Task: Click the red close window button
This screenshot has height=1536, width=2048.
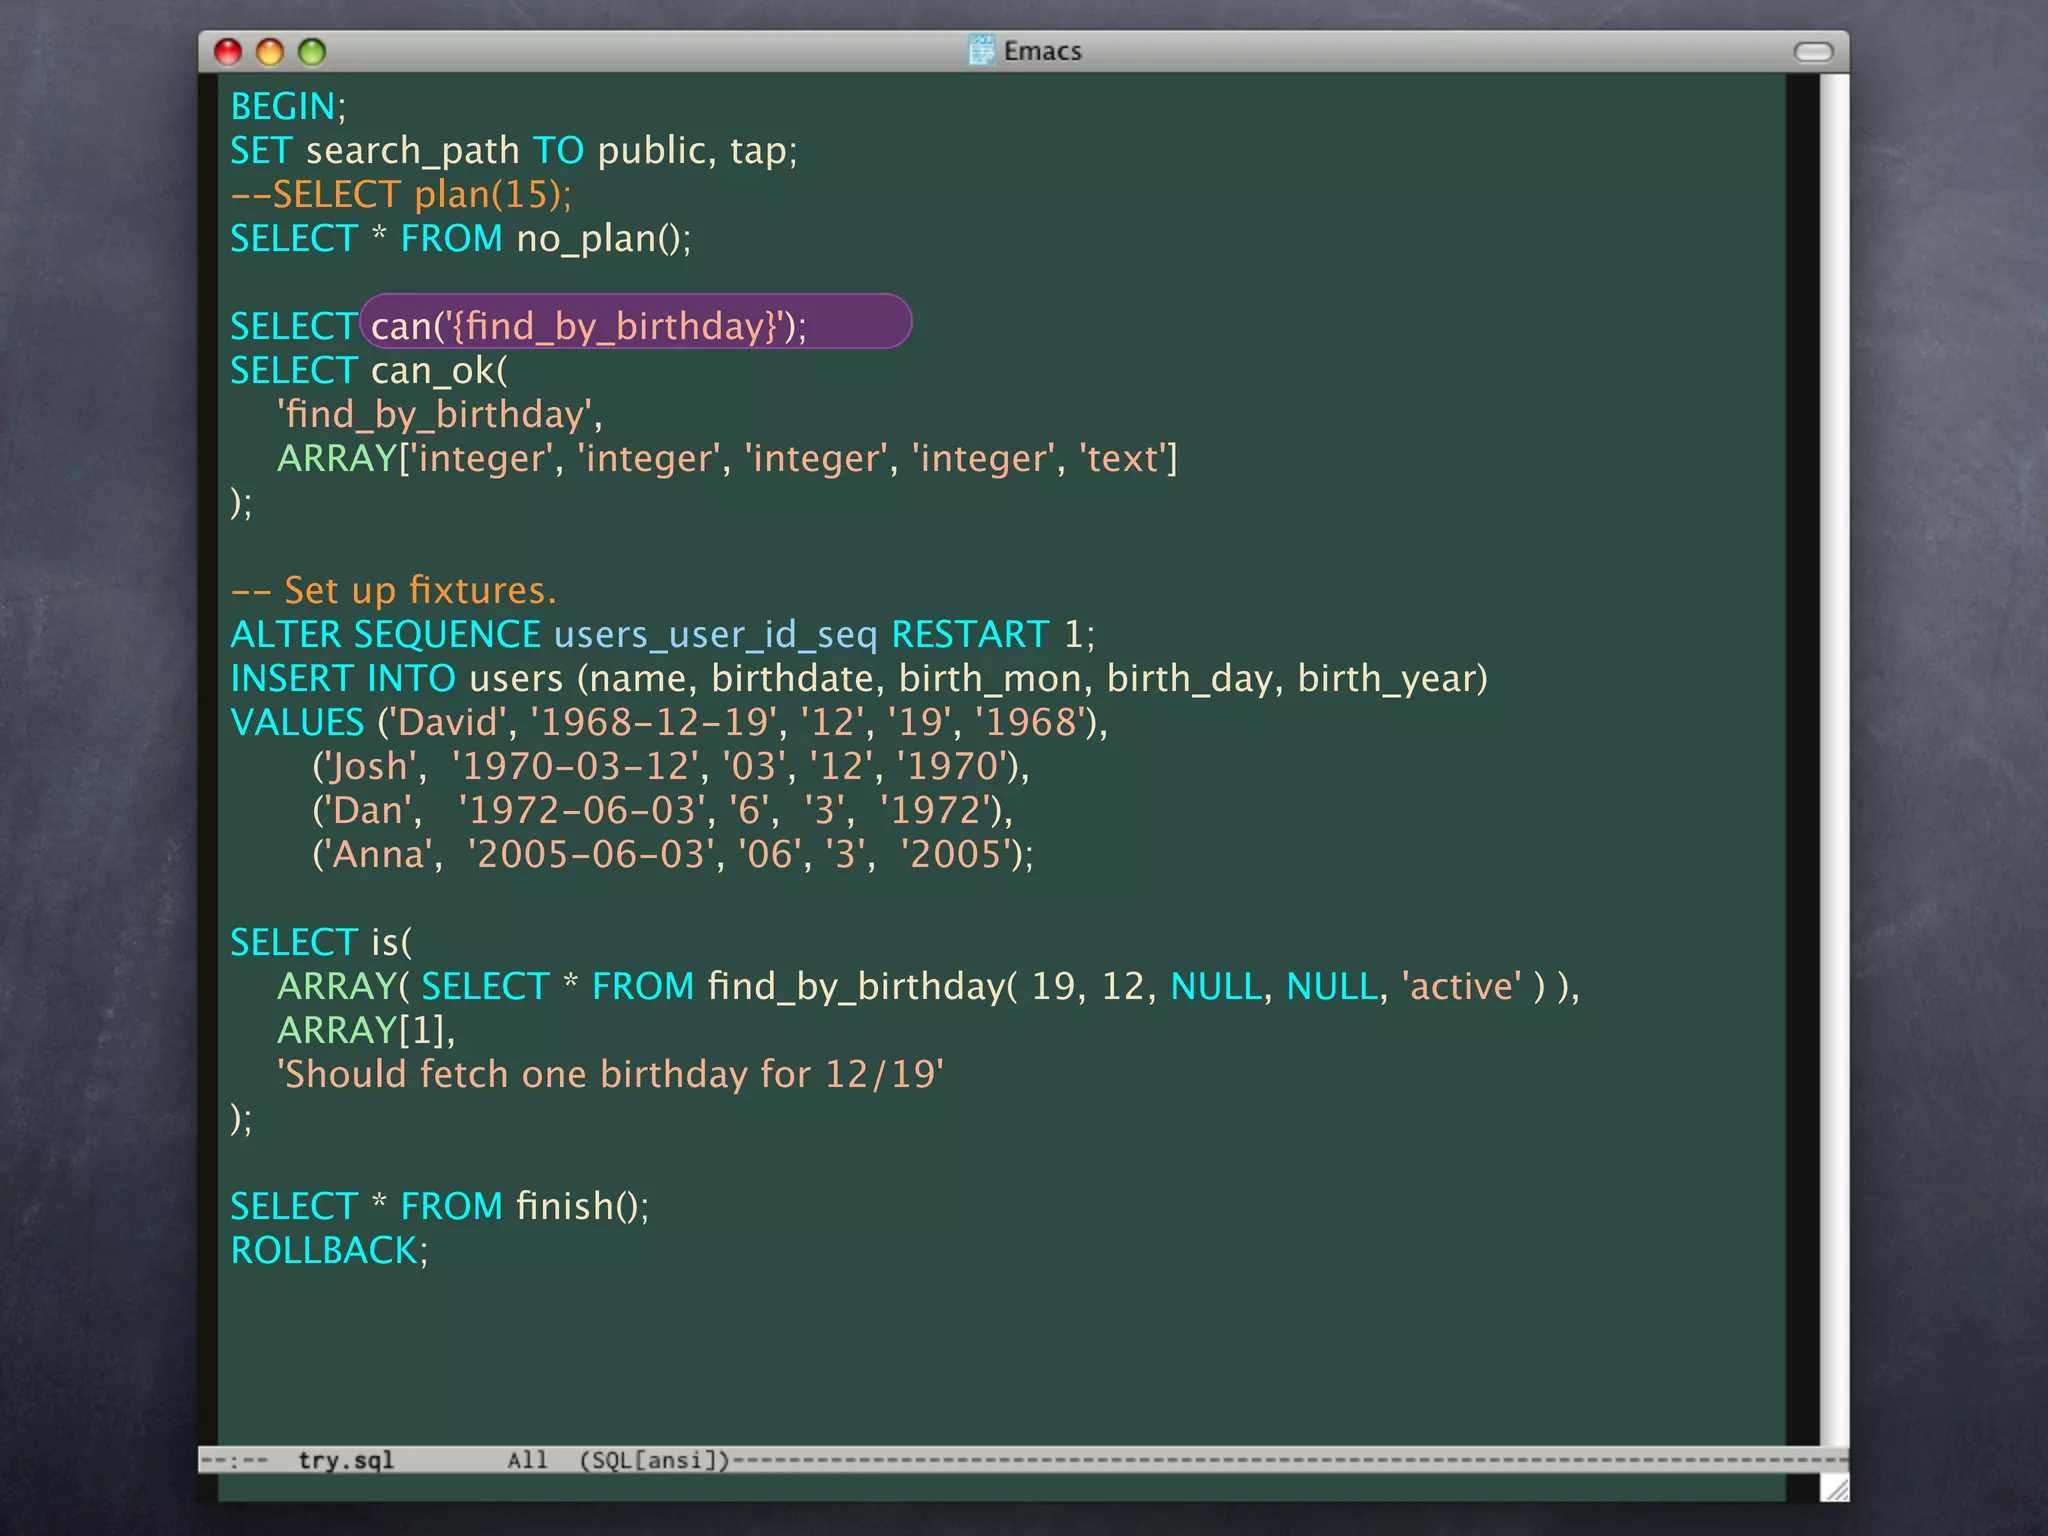Action: click(228, 52)
